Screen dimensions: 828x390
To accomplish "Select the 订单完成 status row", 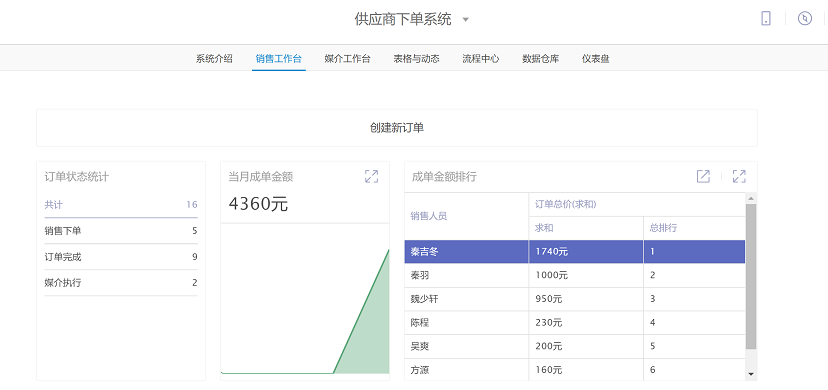I will point(121,257).
